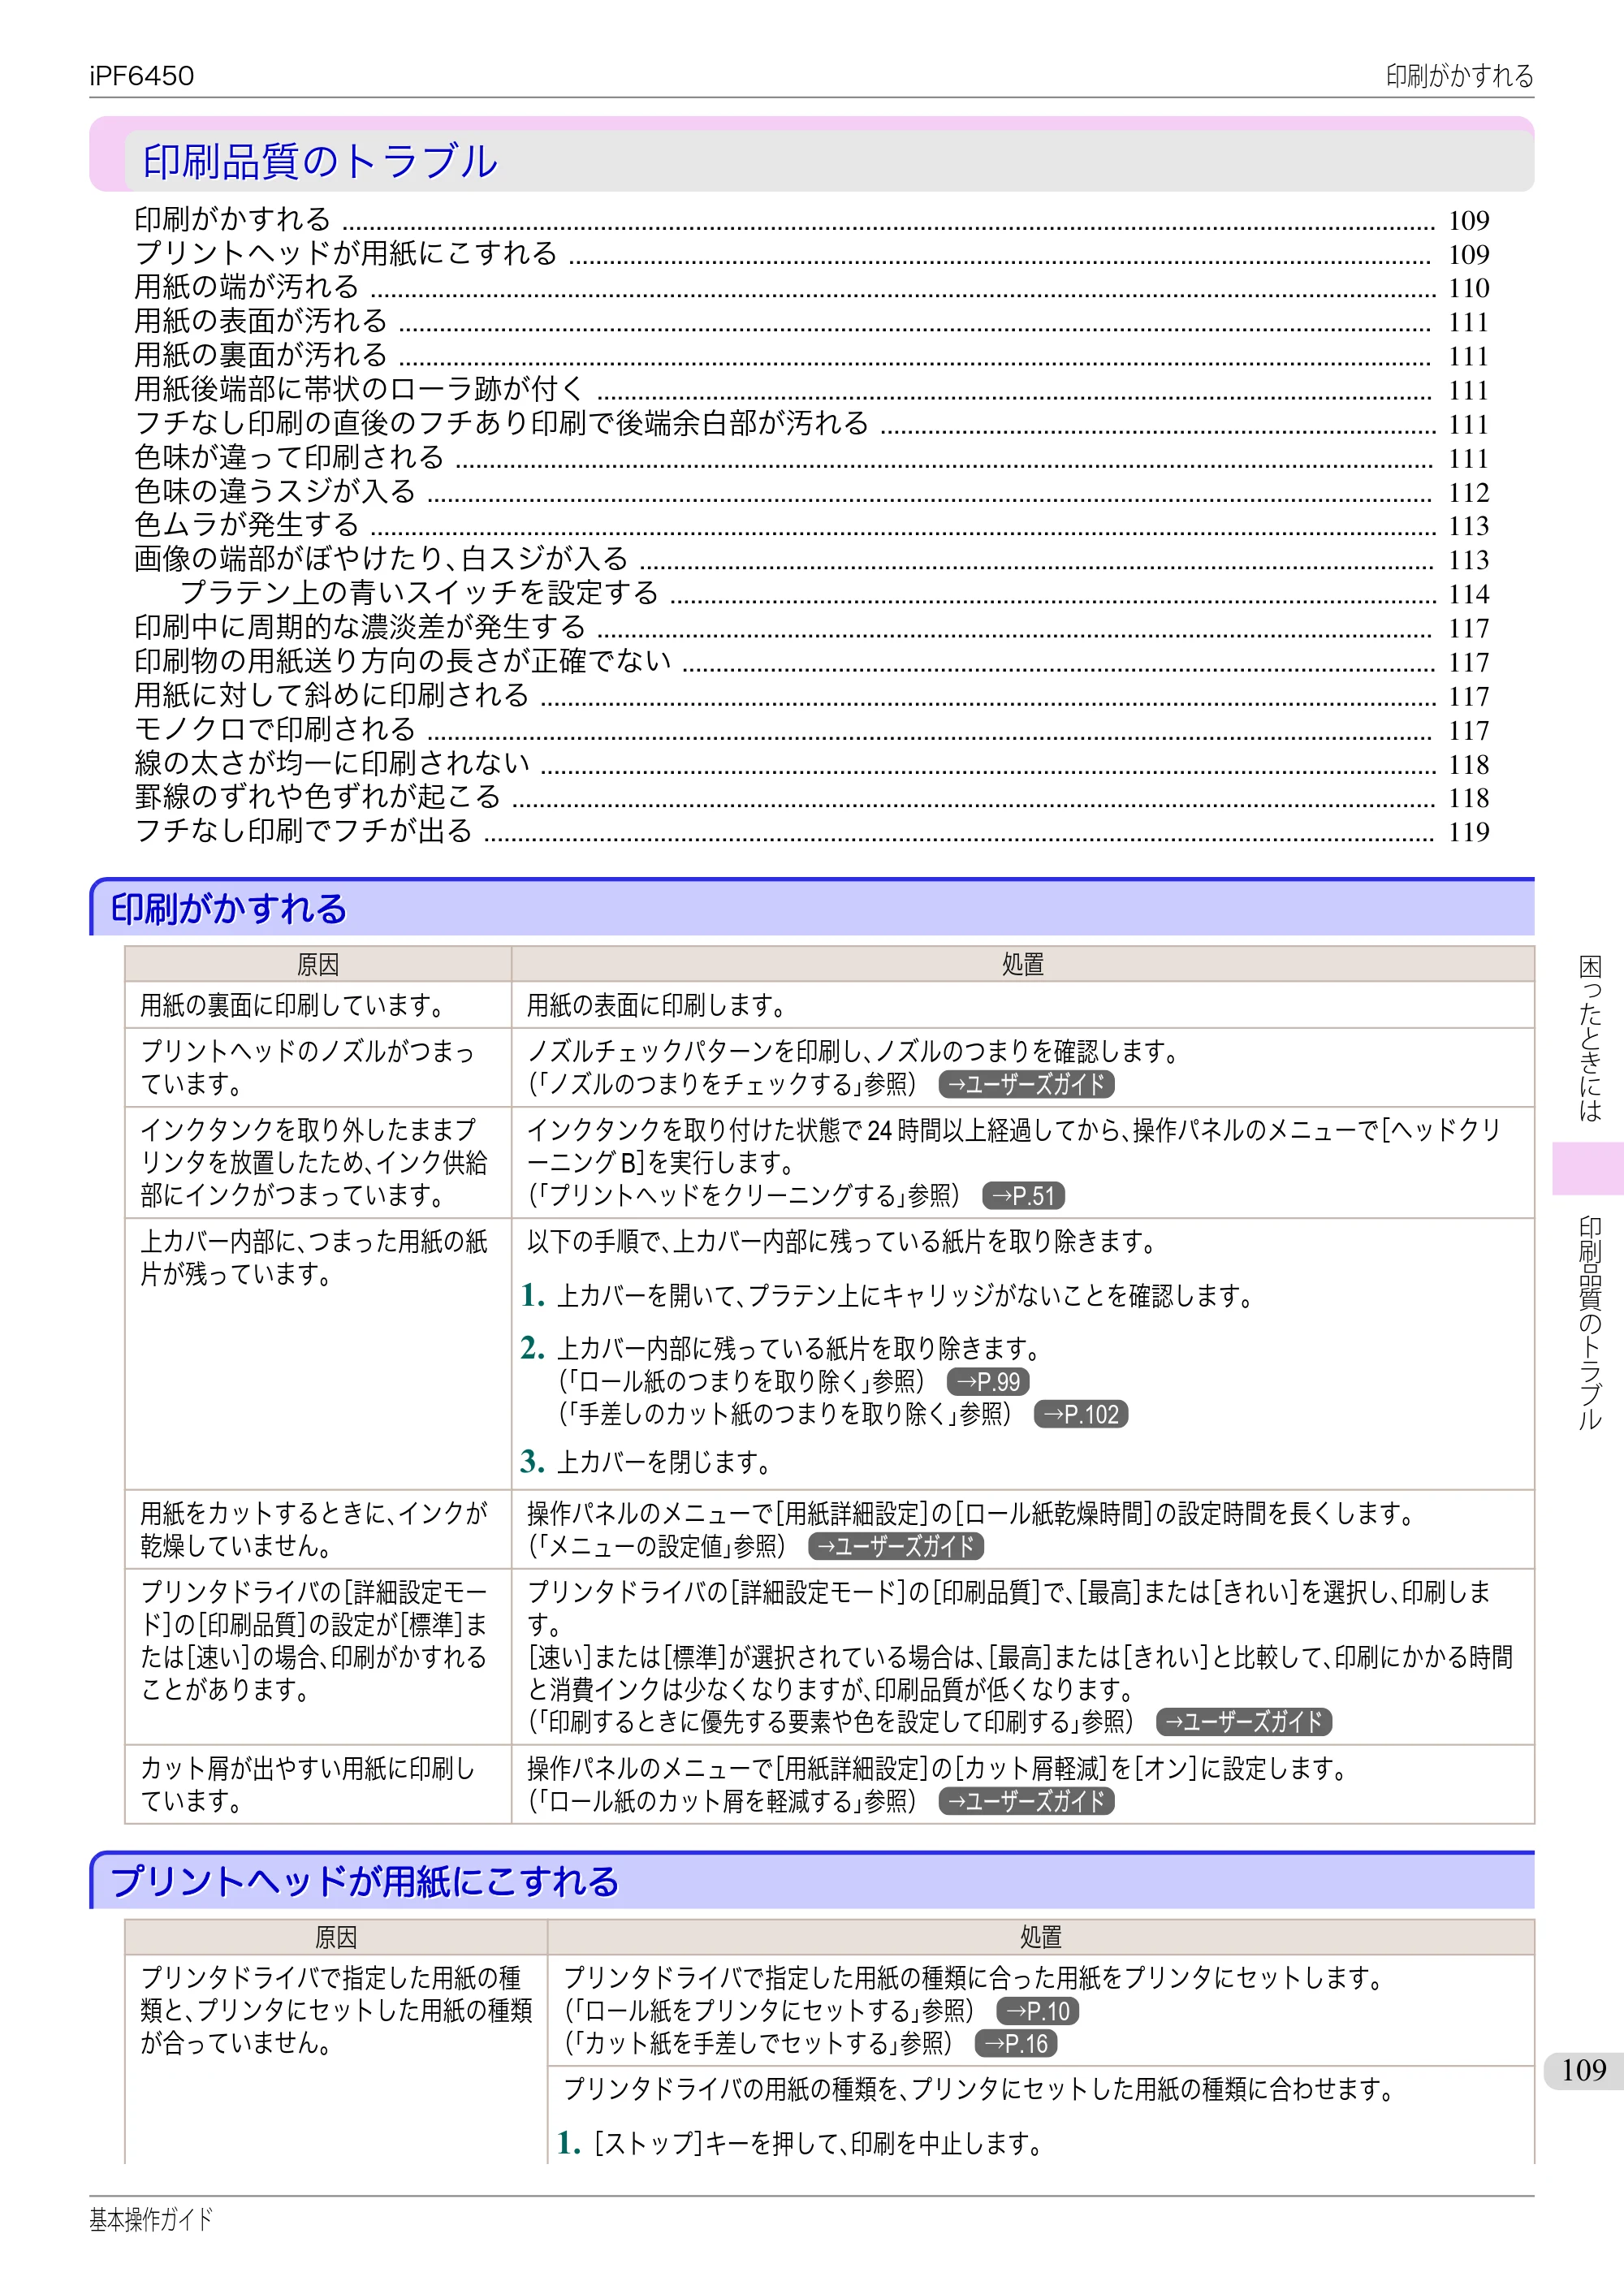Open TOC entry 線の太さが均一に印刷されない

coord(812,763)
